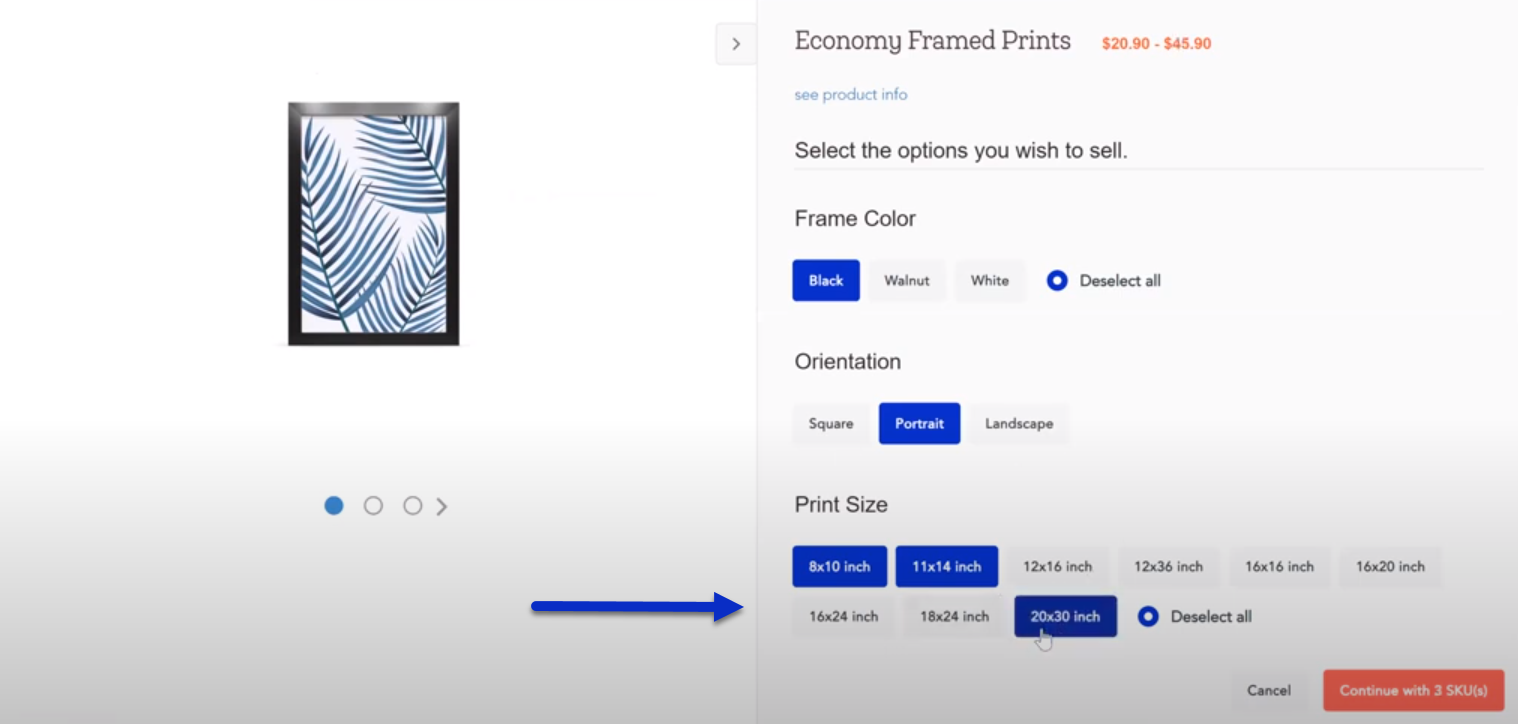Enable the Walnut frame color
Viewport: 1518px width, 724px height.
click(907, 281)
